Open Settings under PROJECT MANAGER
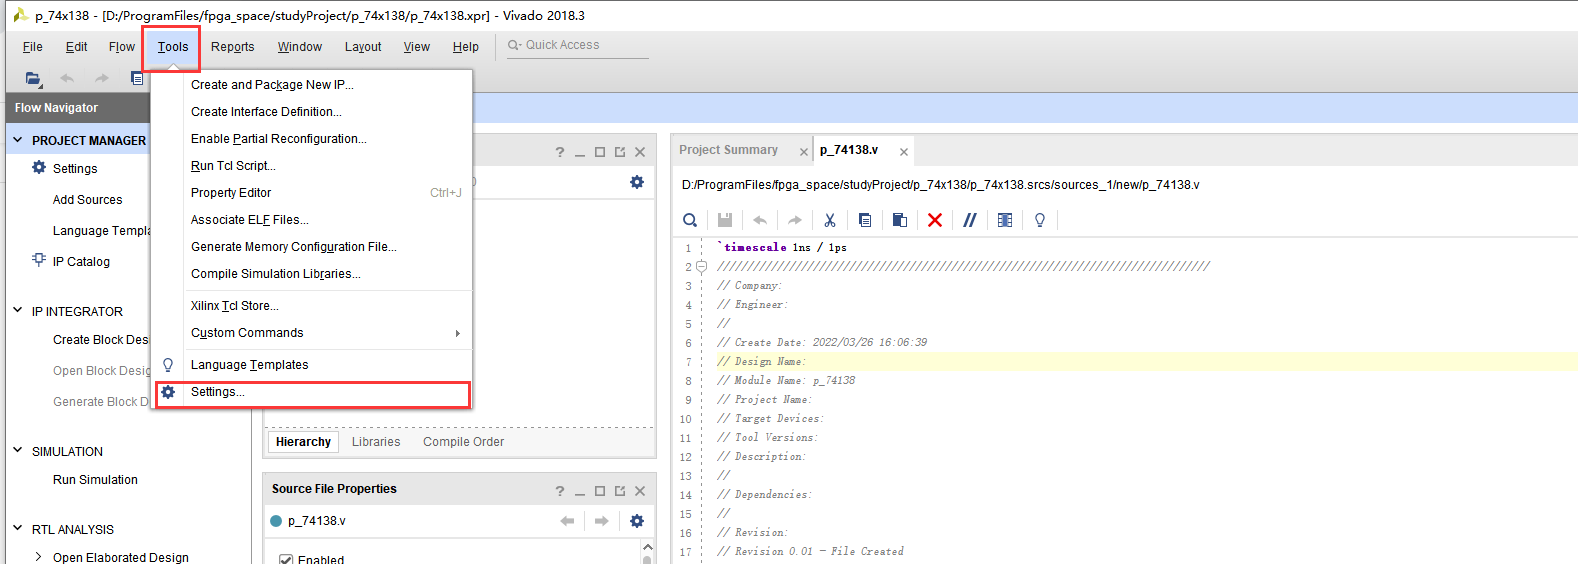 click(75, 169)
